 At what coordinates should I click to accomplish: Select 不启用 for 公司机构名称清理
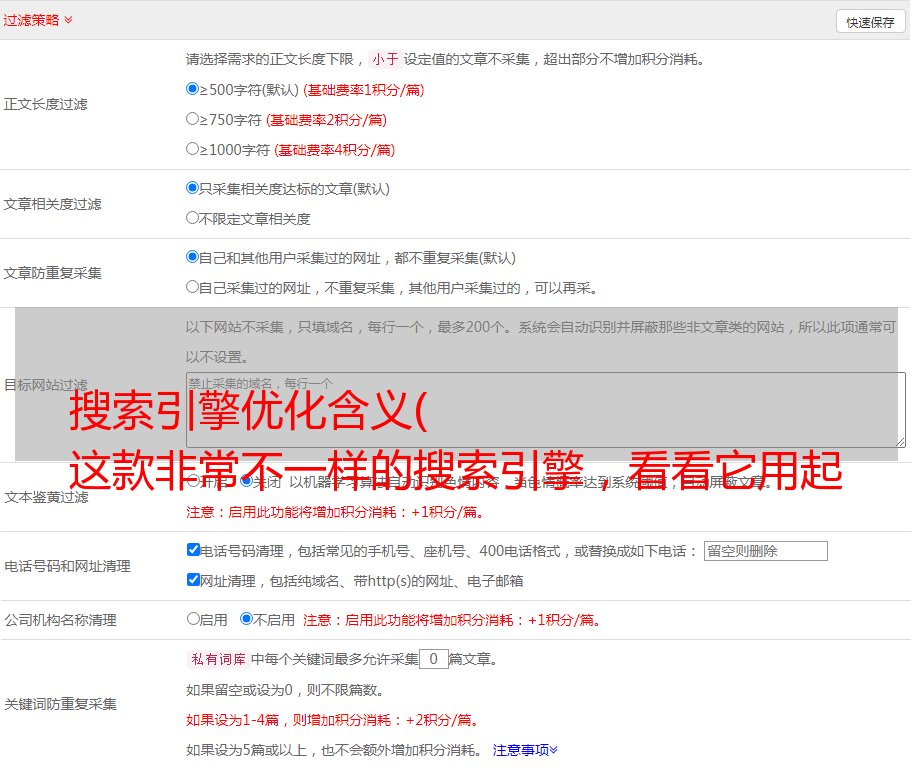247,619
